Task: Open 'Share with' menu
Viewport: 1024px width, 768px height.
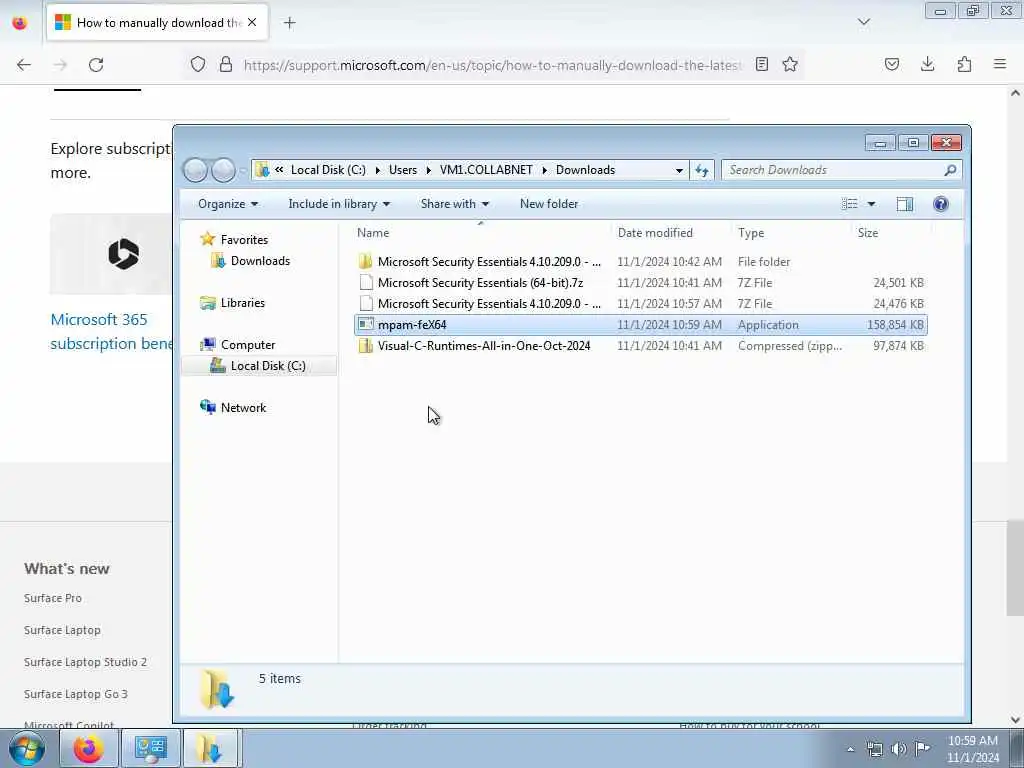Action: pos(455,204)
